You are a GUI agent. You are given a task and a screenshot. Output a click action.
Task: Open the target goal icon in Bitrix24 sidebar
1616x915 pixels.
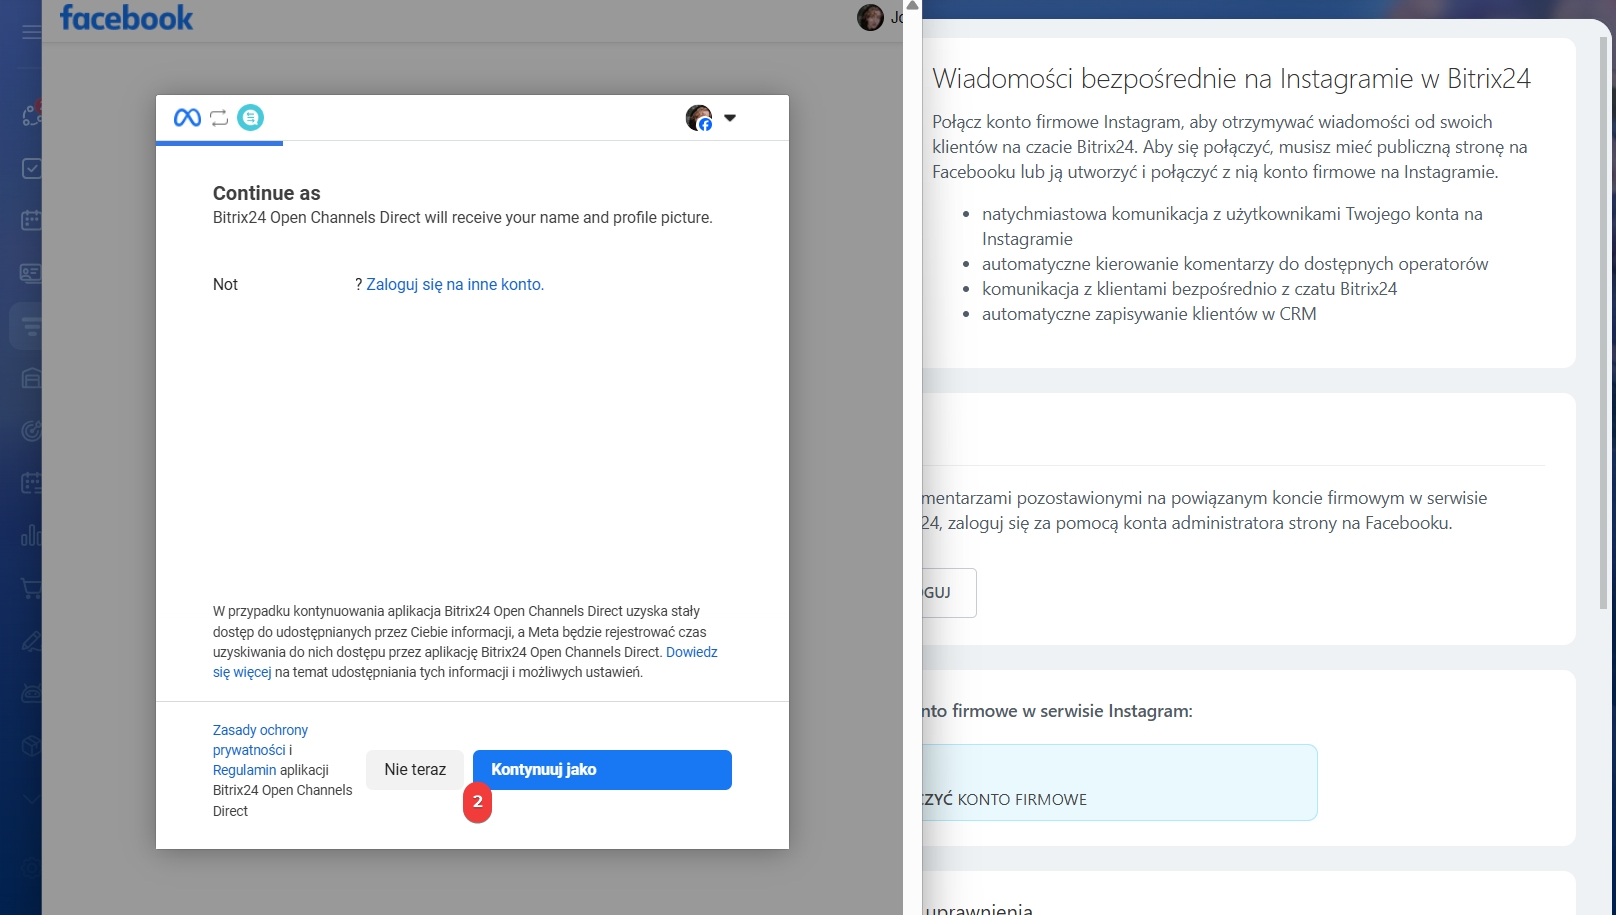coord(32,431)
